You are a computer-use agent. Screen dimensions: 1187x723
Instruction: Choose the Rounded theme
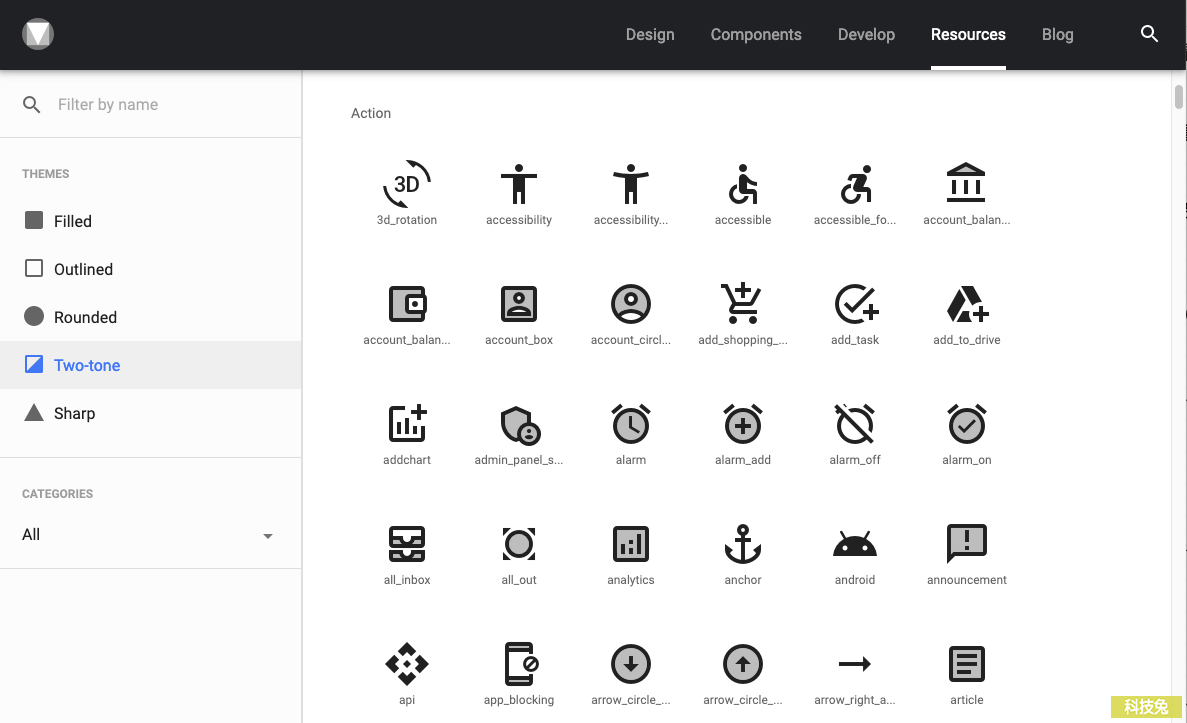point(84,317)
